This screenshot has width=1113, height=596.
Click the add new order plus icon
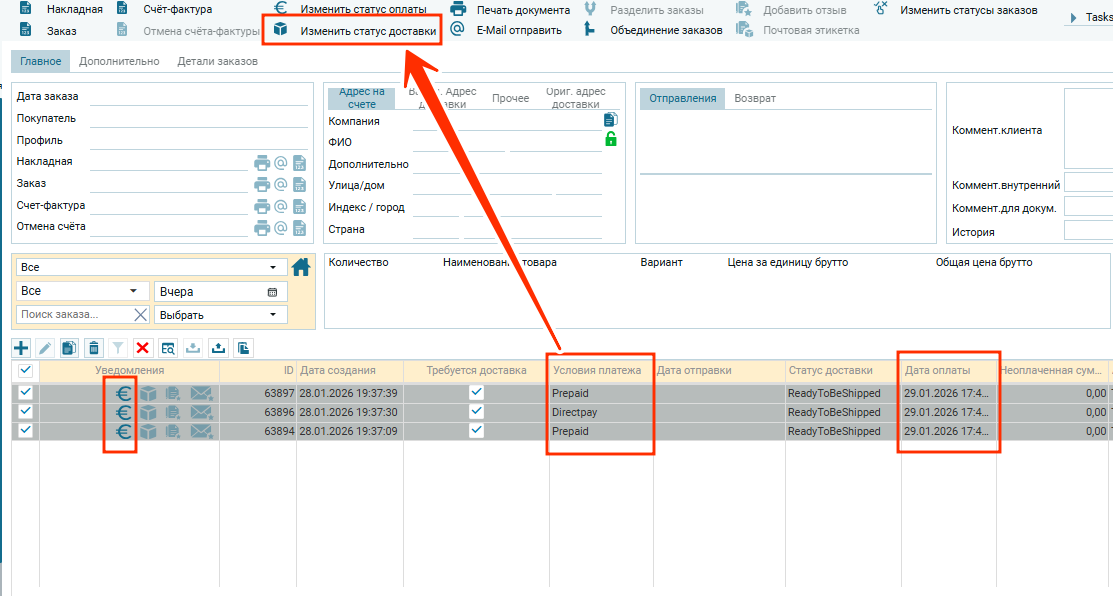21,348
